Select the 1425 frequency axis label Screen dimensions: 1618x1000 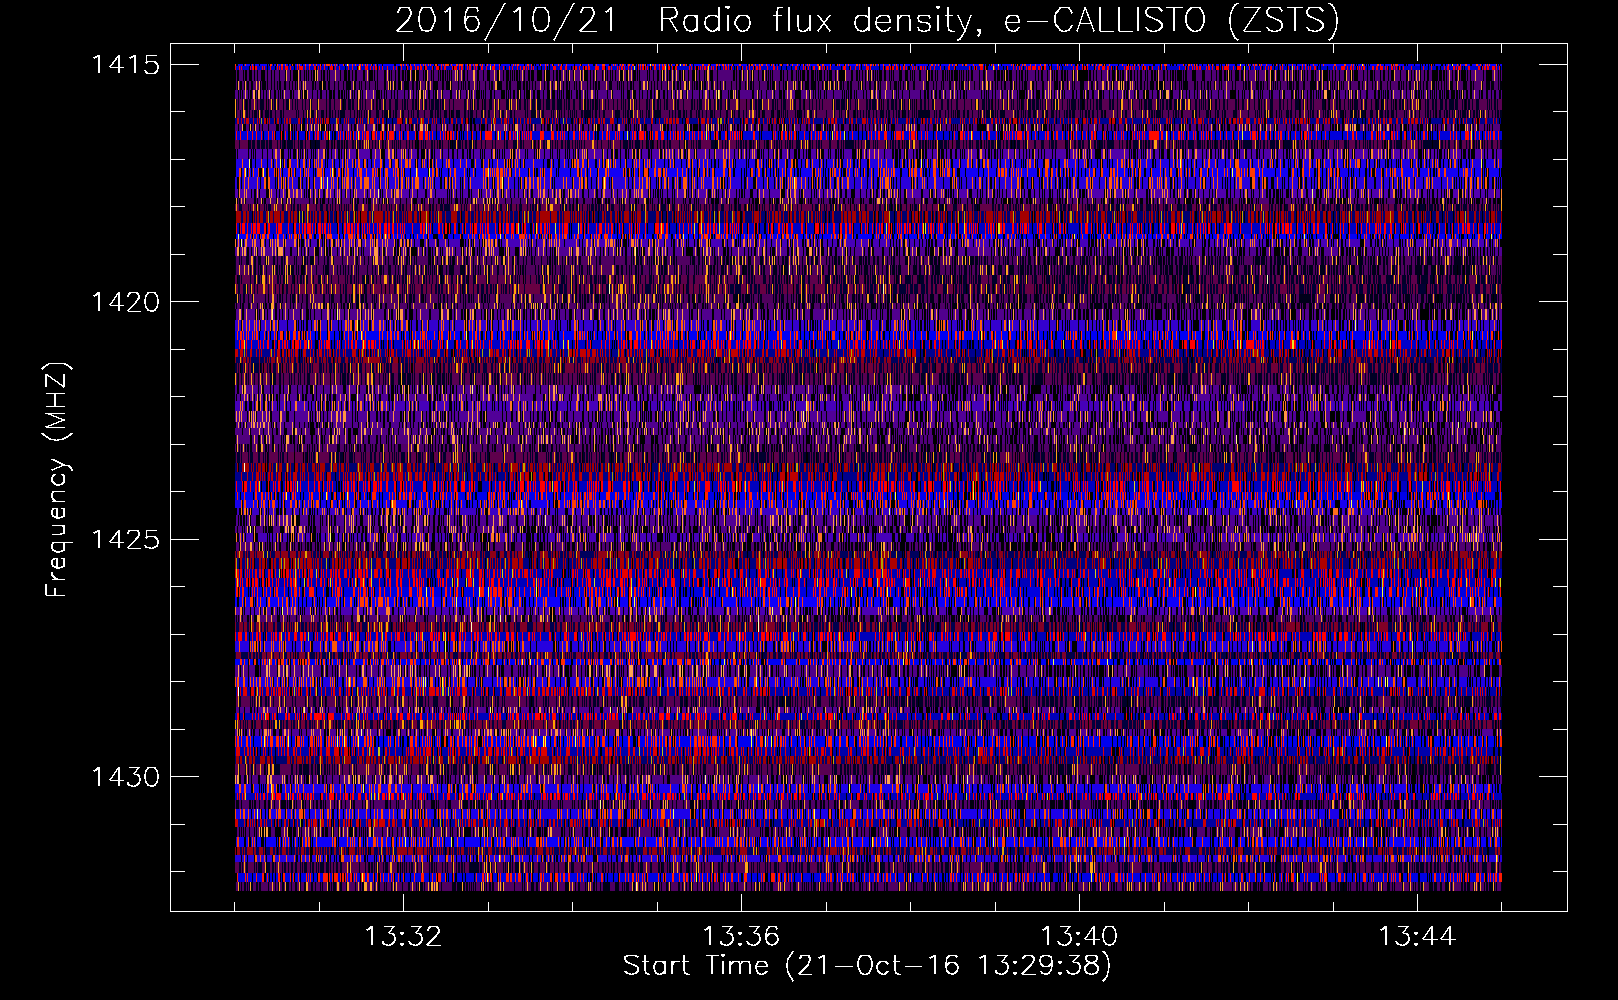tap(125, 540)
